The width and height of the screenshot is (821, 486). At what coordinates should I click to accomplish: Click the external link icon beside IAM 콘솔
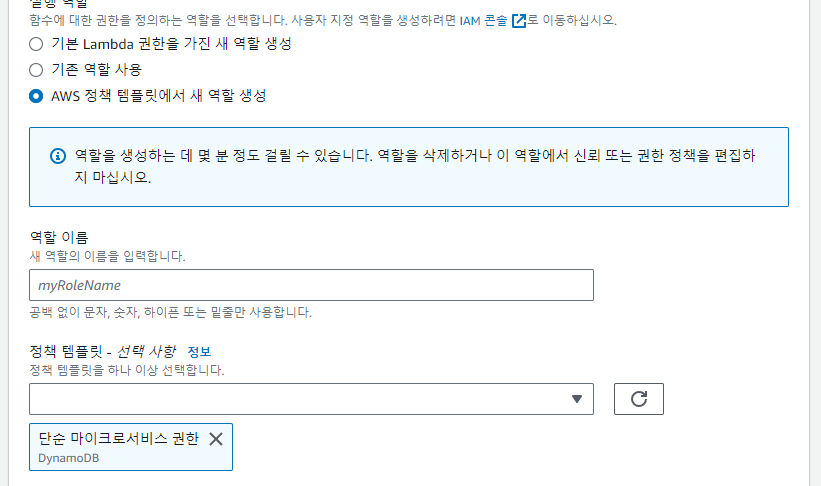coord(518,20)
